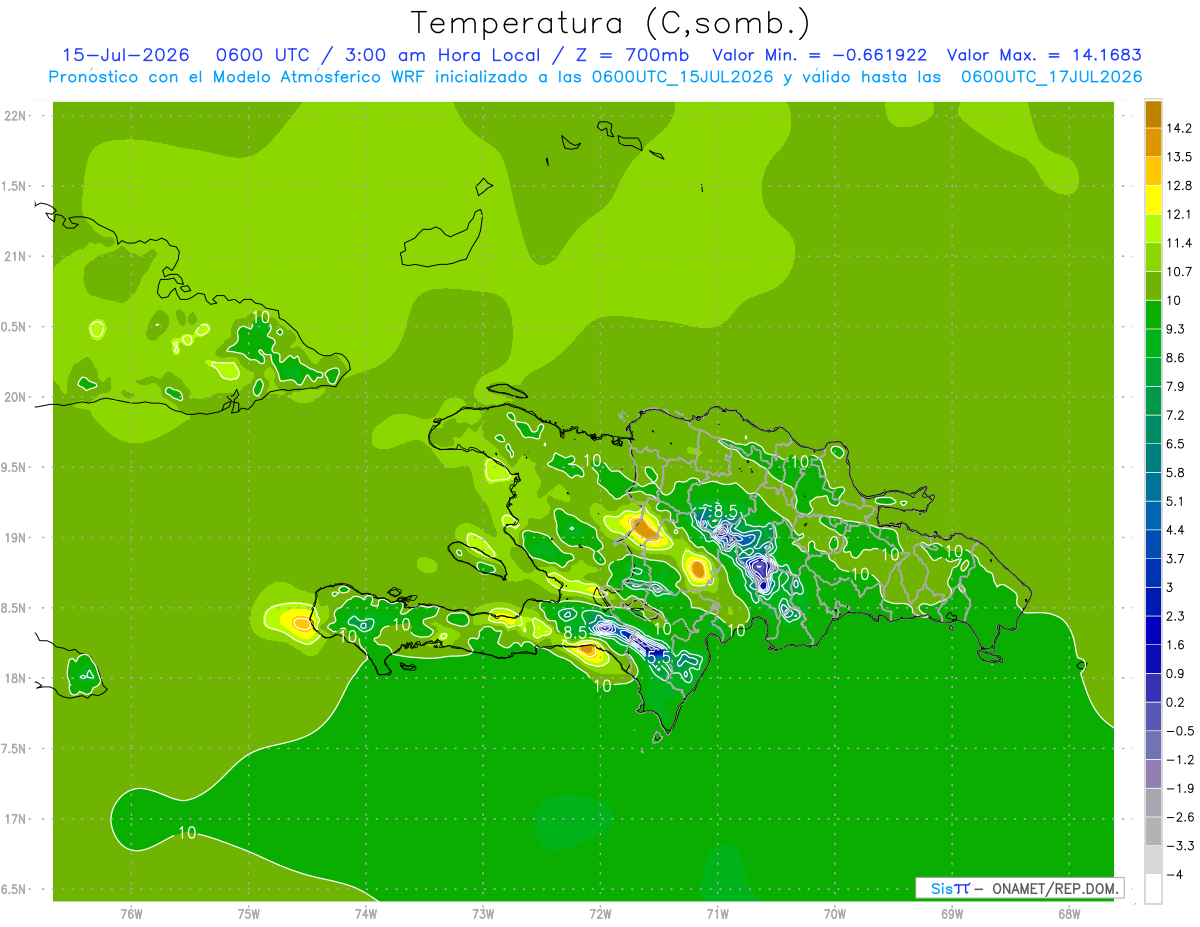1200x927 pixels.
Task: Click the '70W' longitude axis label
Action: (x=835, y=914)
